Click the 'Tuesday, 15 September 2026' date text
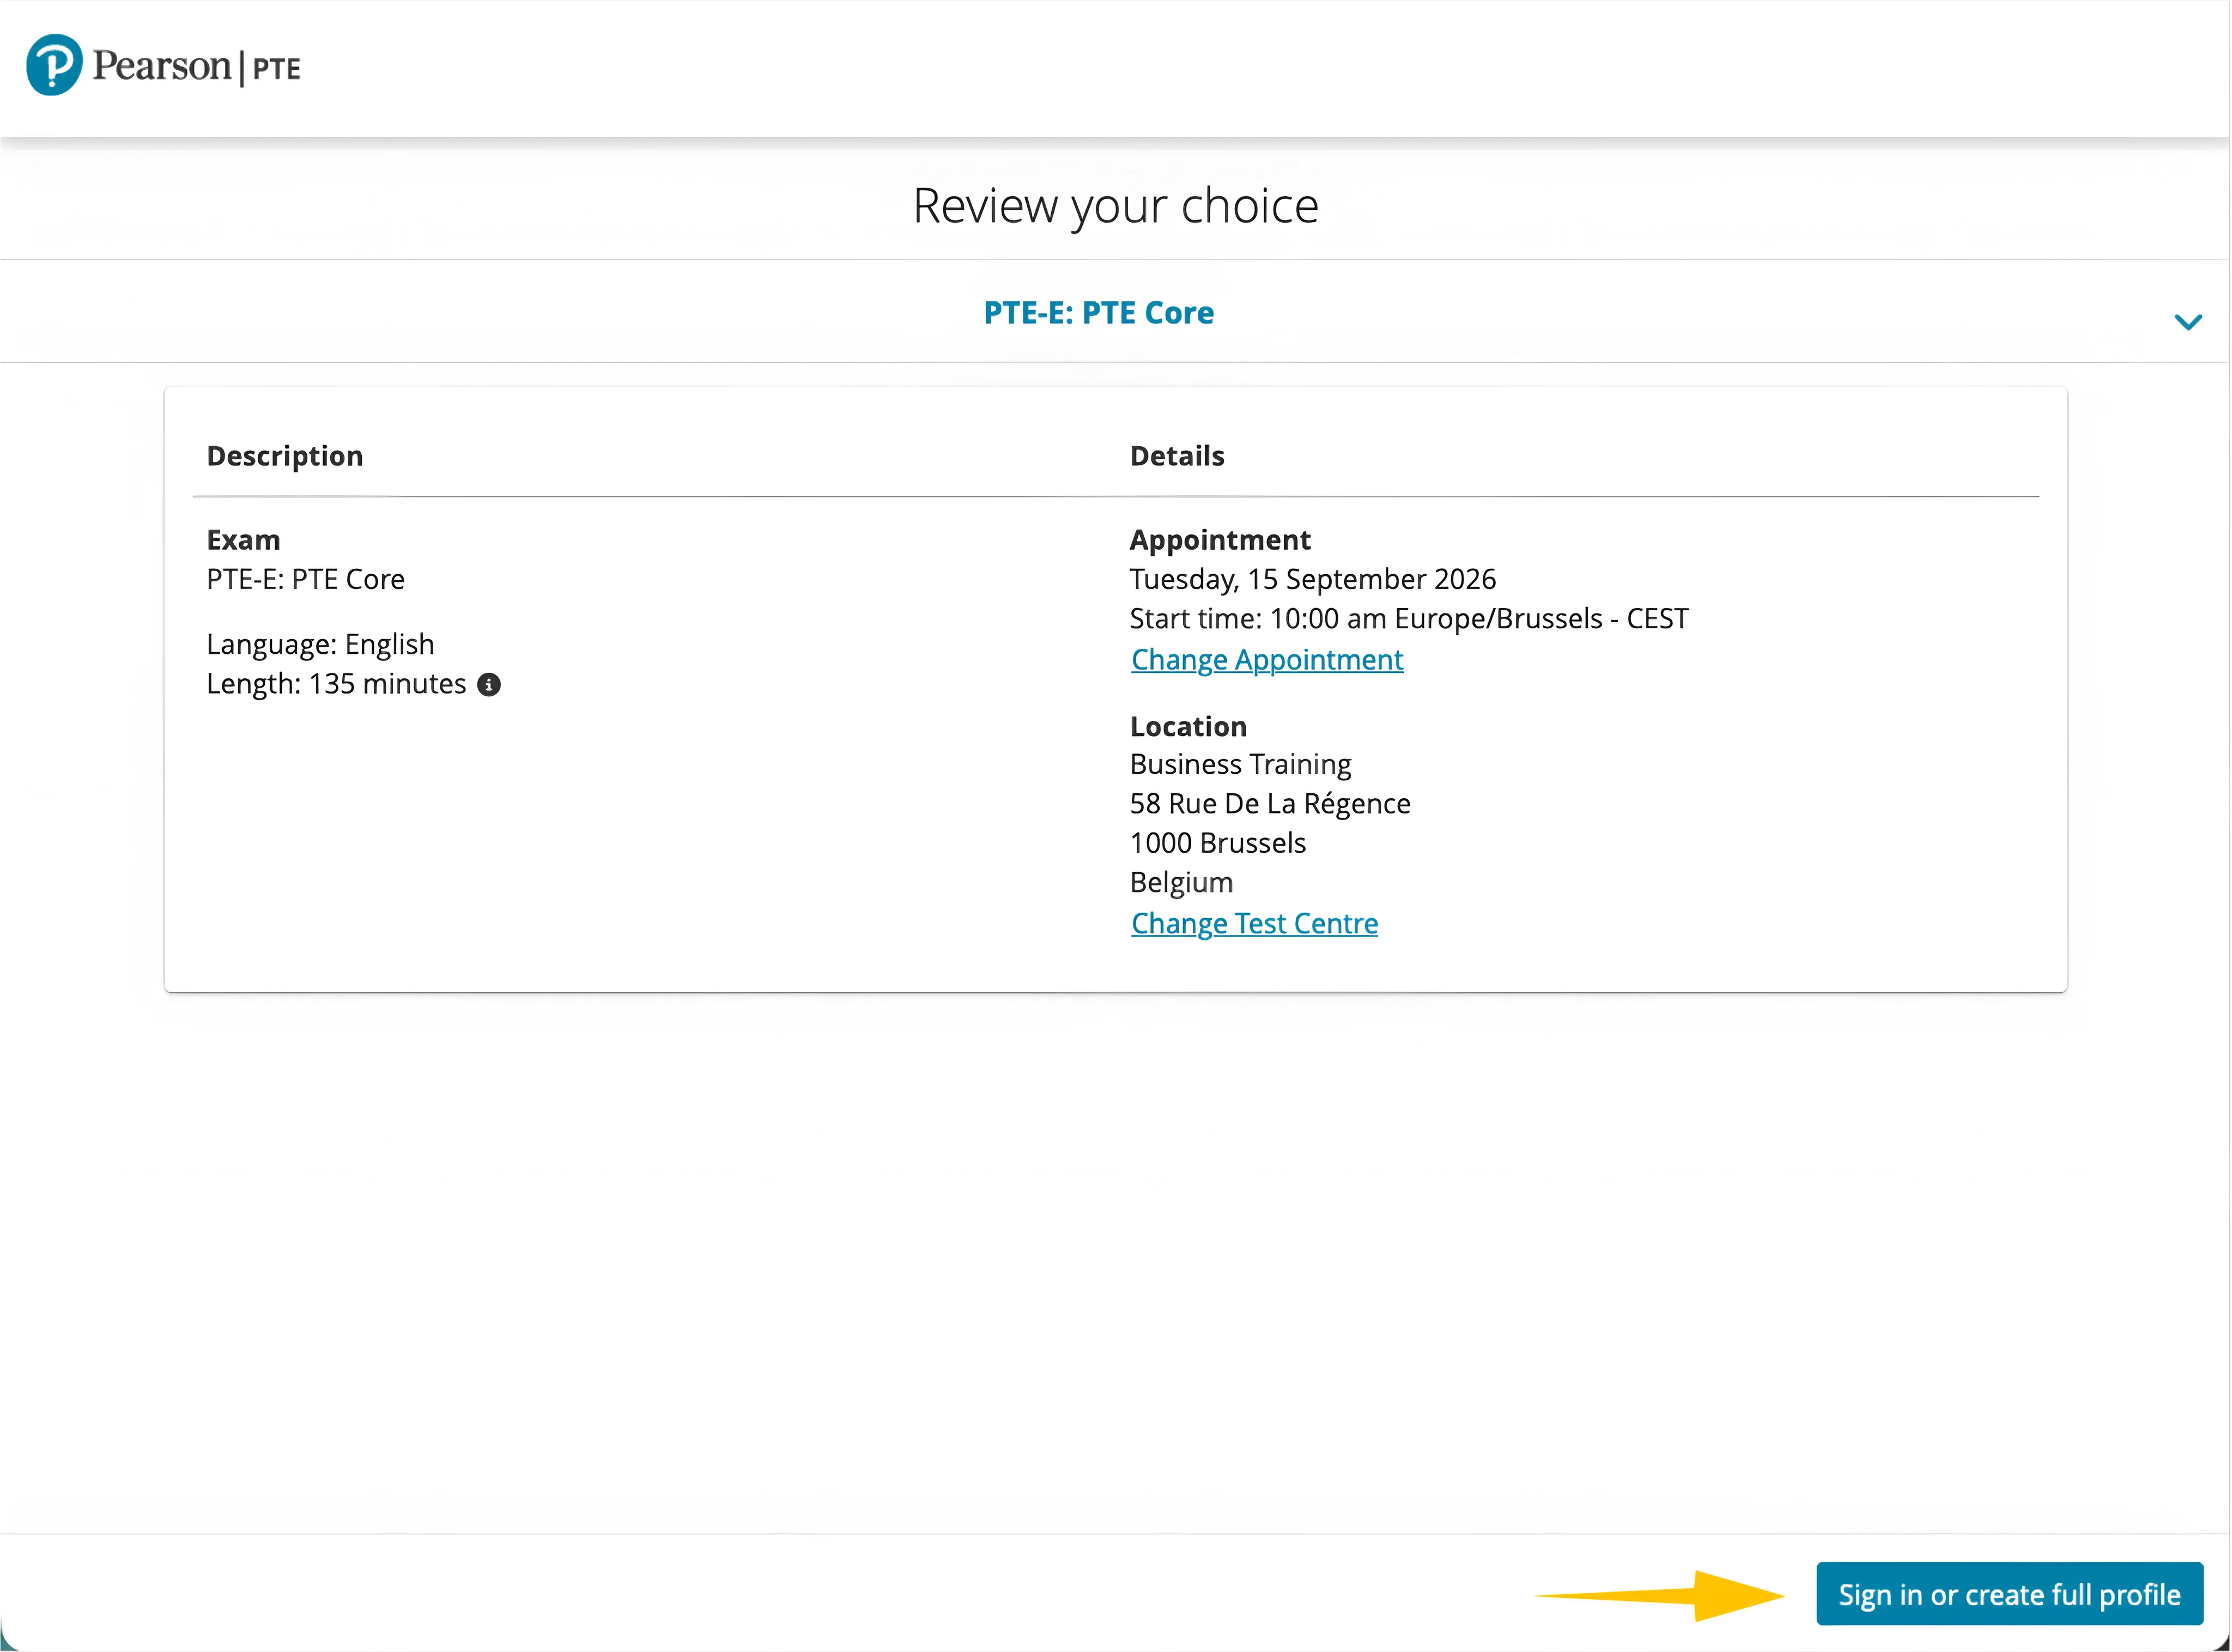The image size is (2232, 1652). [x=1313, y=579]
